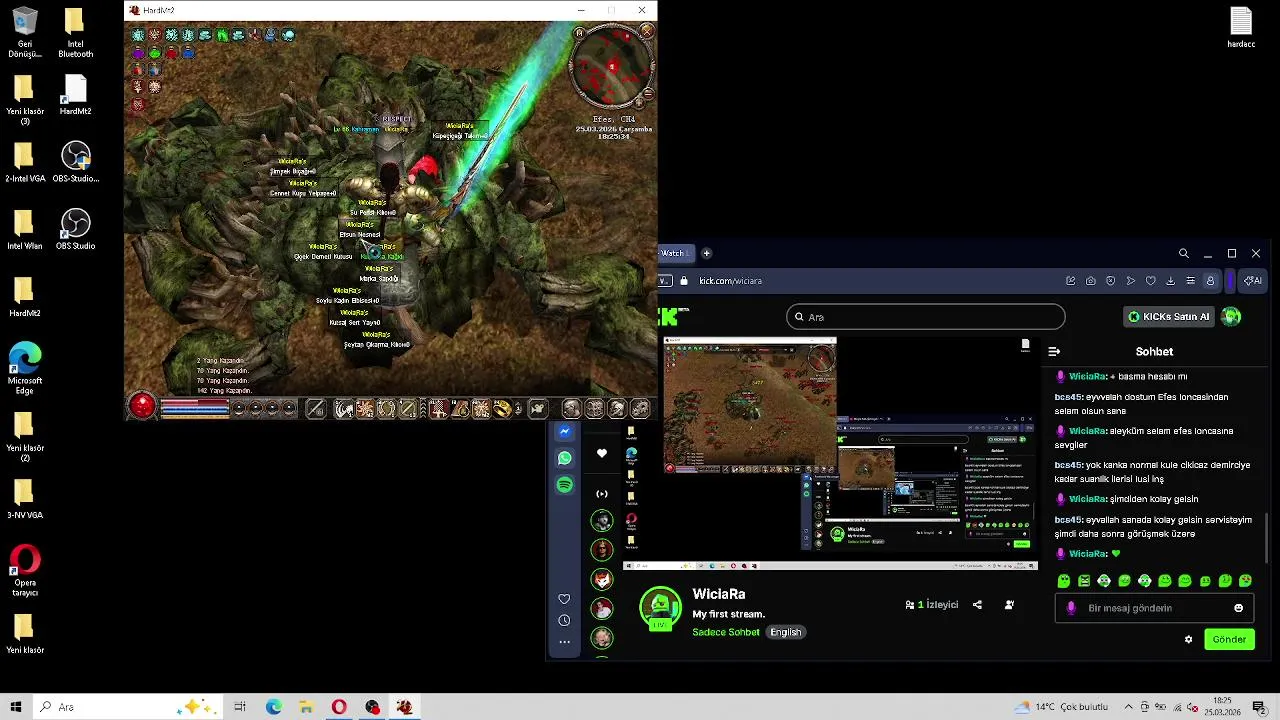Viewport: 1280px width, 720px height.
Task: Open emoji picker in message box
Action: pos(1238,608)
